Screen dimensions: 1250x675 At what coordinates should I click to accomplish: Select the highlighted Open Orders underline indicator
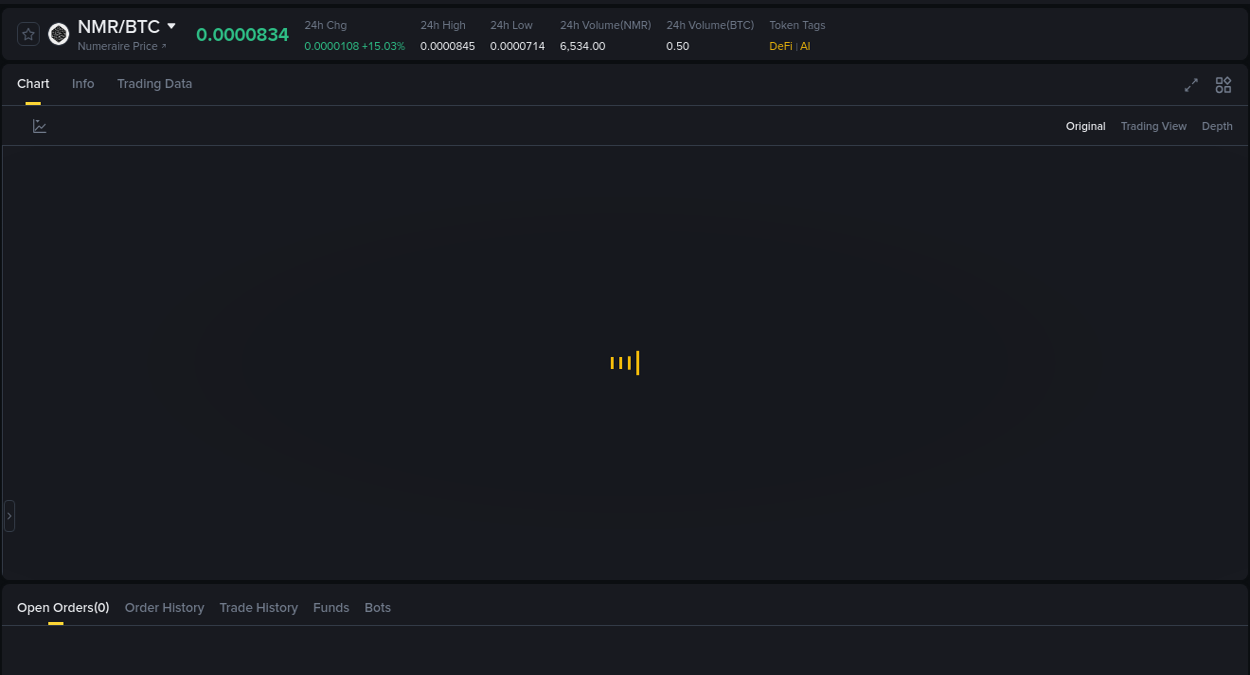coord(54,623)
